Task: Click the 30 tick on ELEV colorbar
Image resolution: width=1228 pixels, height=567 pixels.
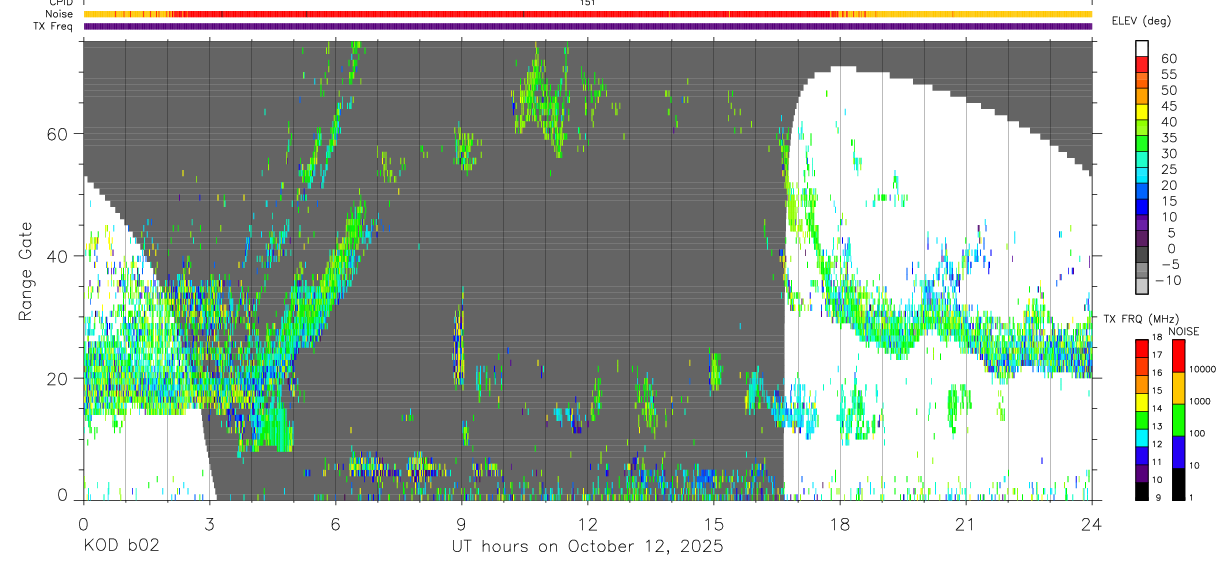Action: (x=1167, y=153)
